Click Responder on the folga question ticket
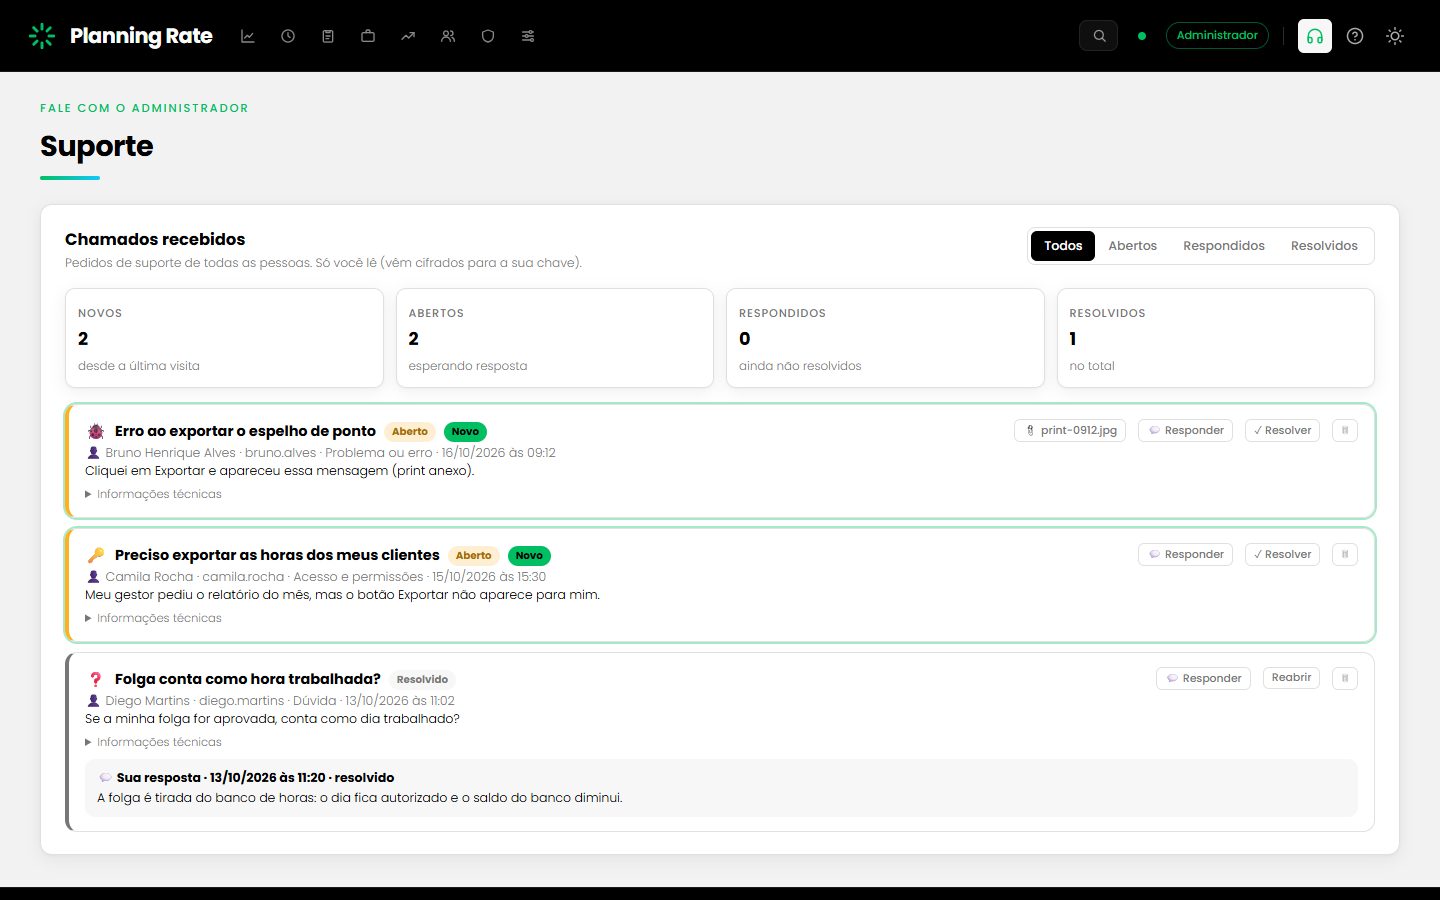This screenshot has width=1440, height=900. 1203,679
